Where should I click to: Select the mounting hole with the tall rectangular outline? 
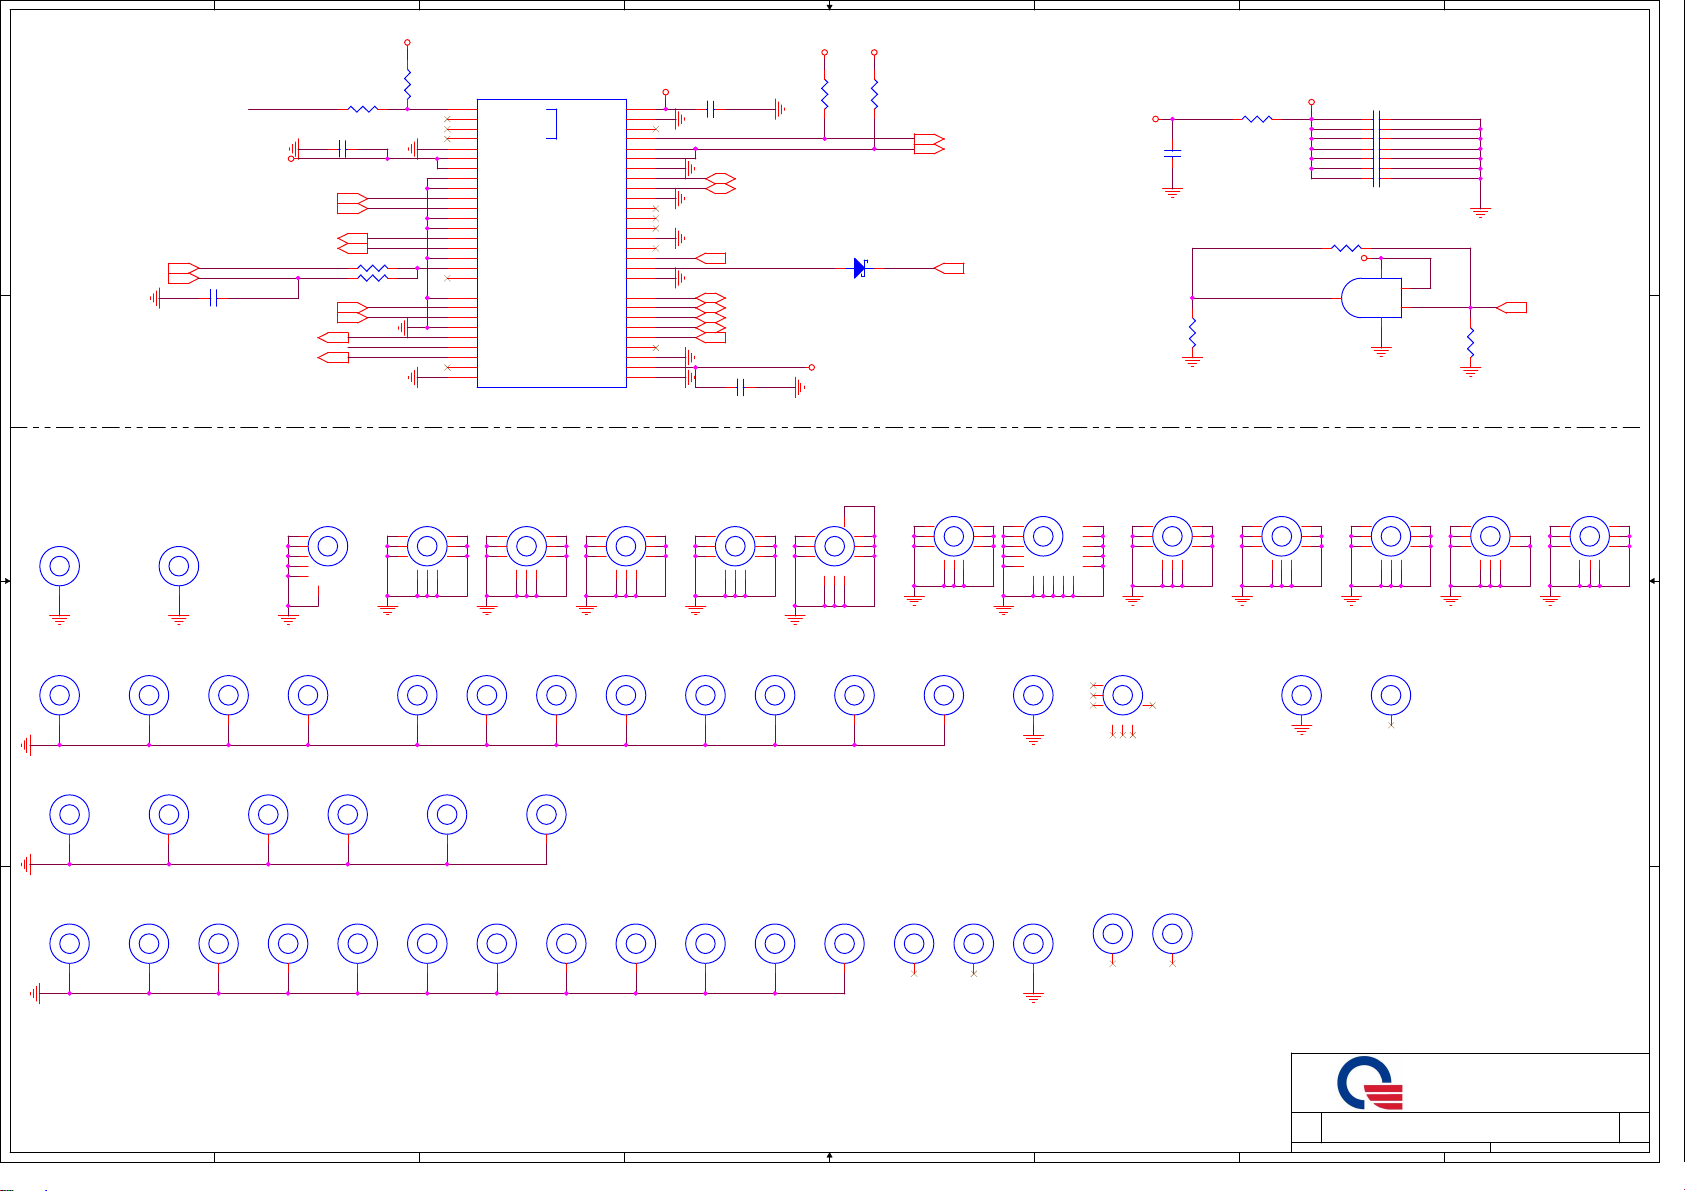coord(835,546)
